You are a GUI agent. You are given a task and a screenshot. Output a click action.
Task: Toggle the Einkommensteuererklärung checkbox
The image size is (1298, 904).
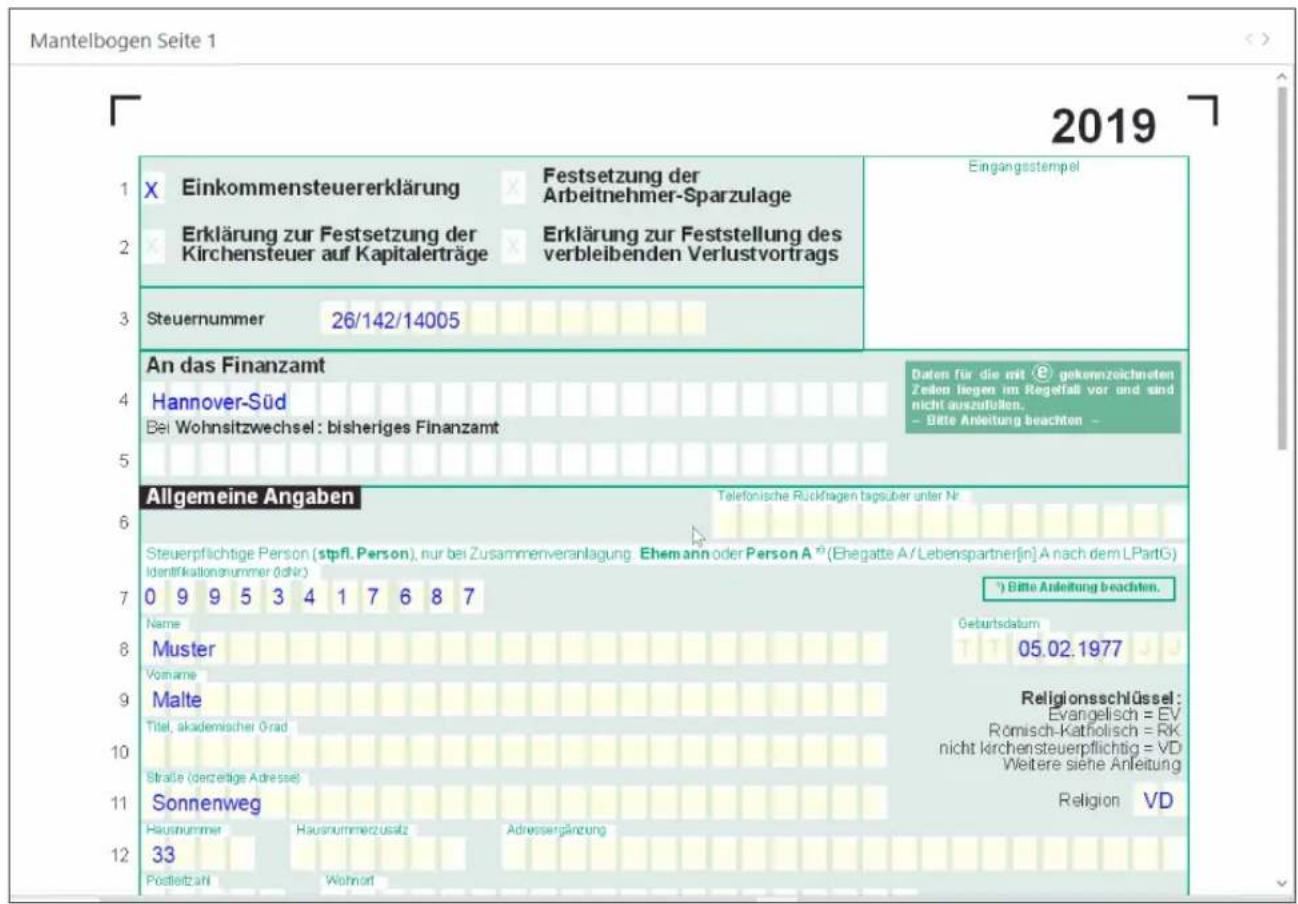pos(151,190)
